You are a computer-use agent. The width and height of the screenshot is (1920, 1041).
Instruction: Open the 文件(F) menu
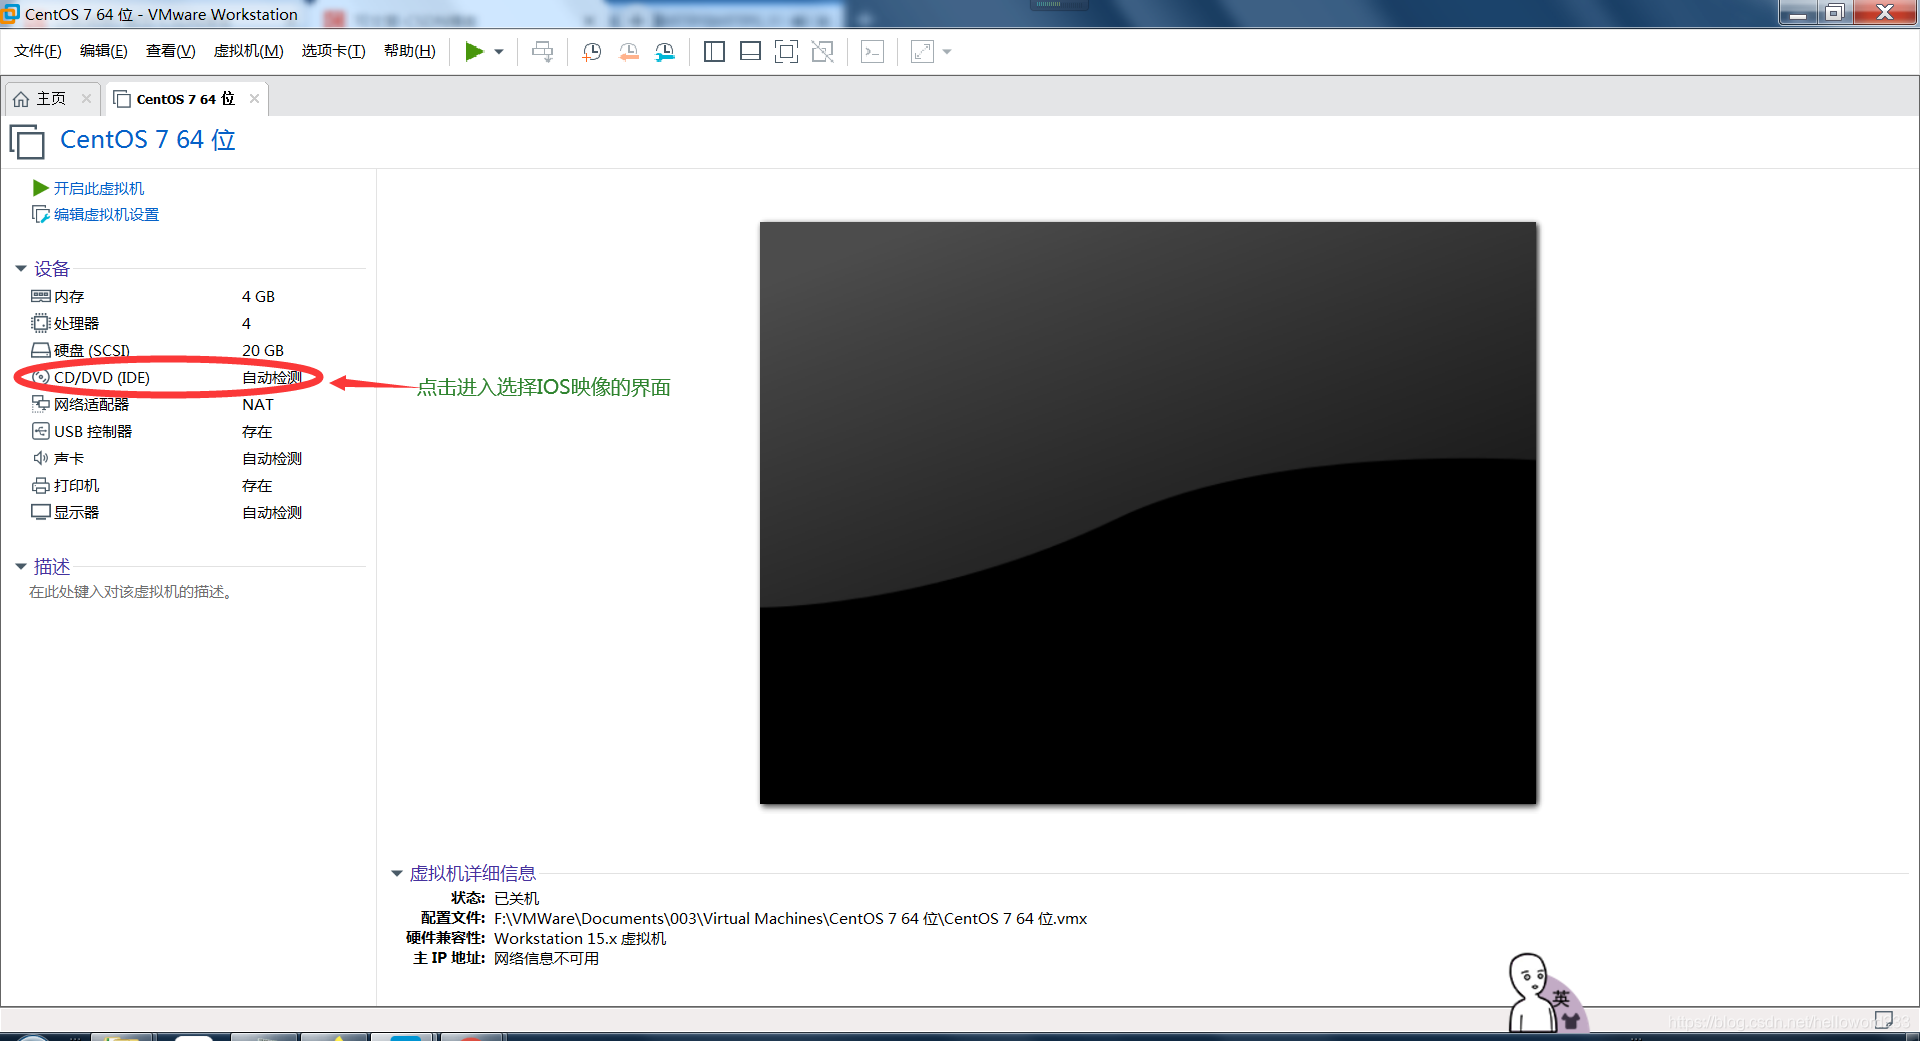[x=38, y=51]
